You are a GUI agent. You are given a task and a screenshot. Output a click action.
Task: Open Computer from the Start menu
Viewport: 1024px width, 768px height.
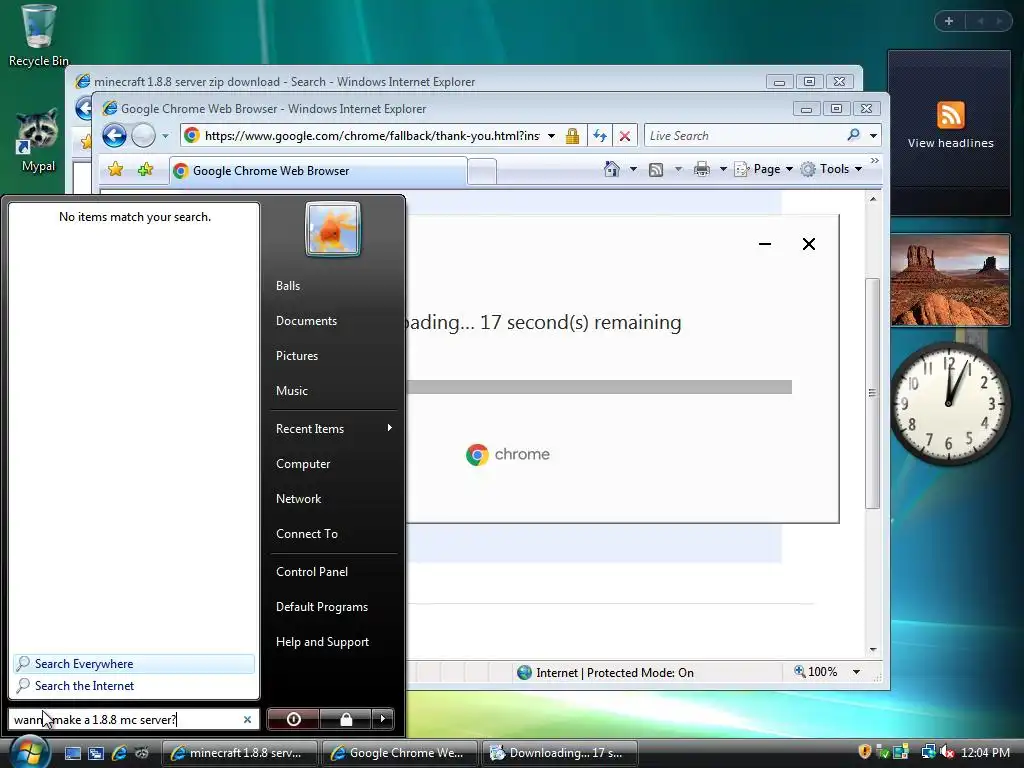[303, 464]
